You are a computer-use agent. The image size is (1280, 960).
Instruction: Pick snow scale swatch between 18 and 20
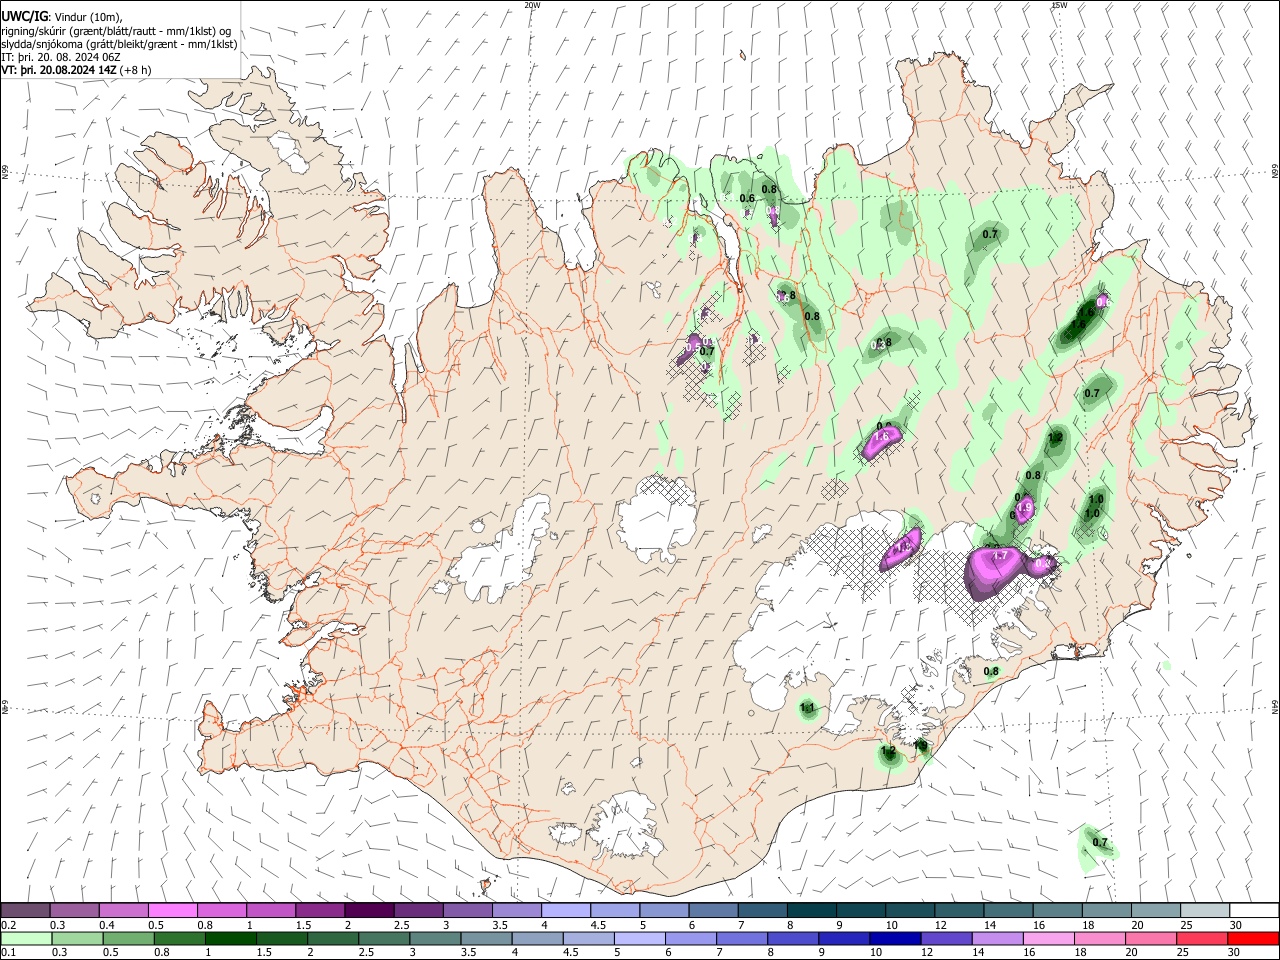pos(1106,910)
